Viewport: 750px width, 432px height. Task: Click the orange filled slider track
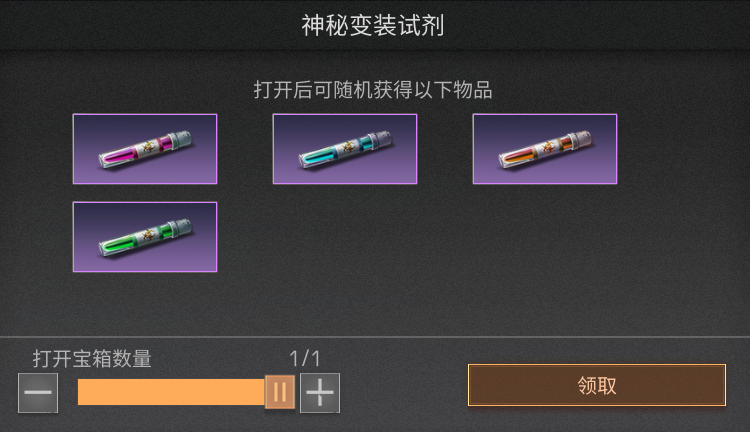171,392
